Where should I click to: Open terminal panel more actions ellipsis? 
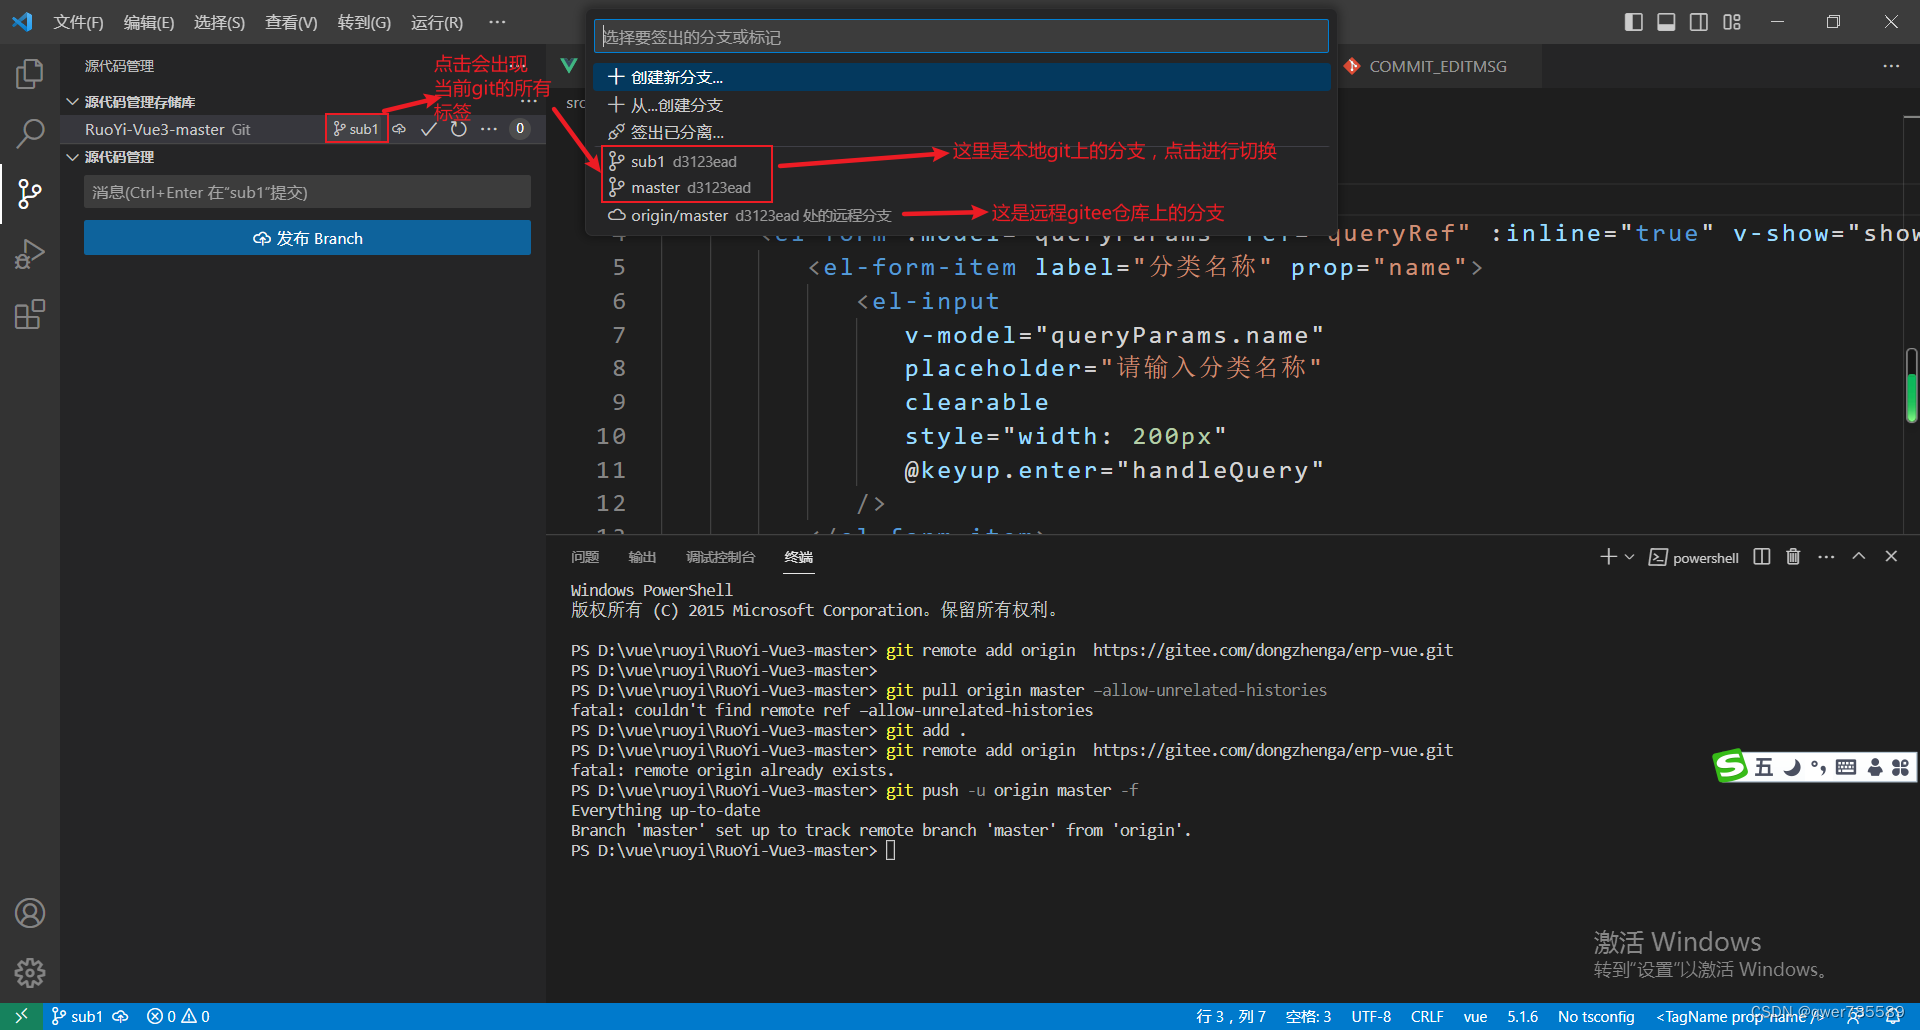click(1826, 557)
